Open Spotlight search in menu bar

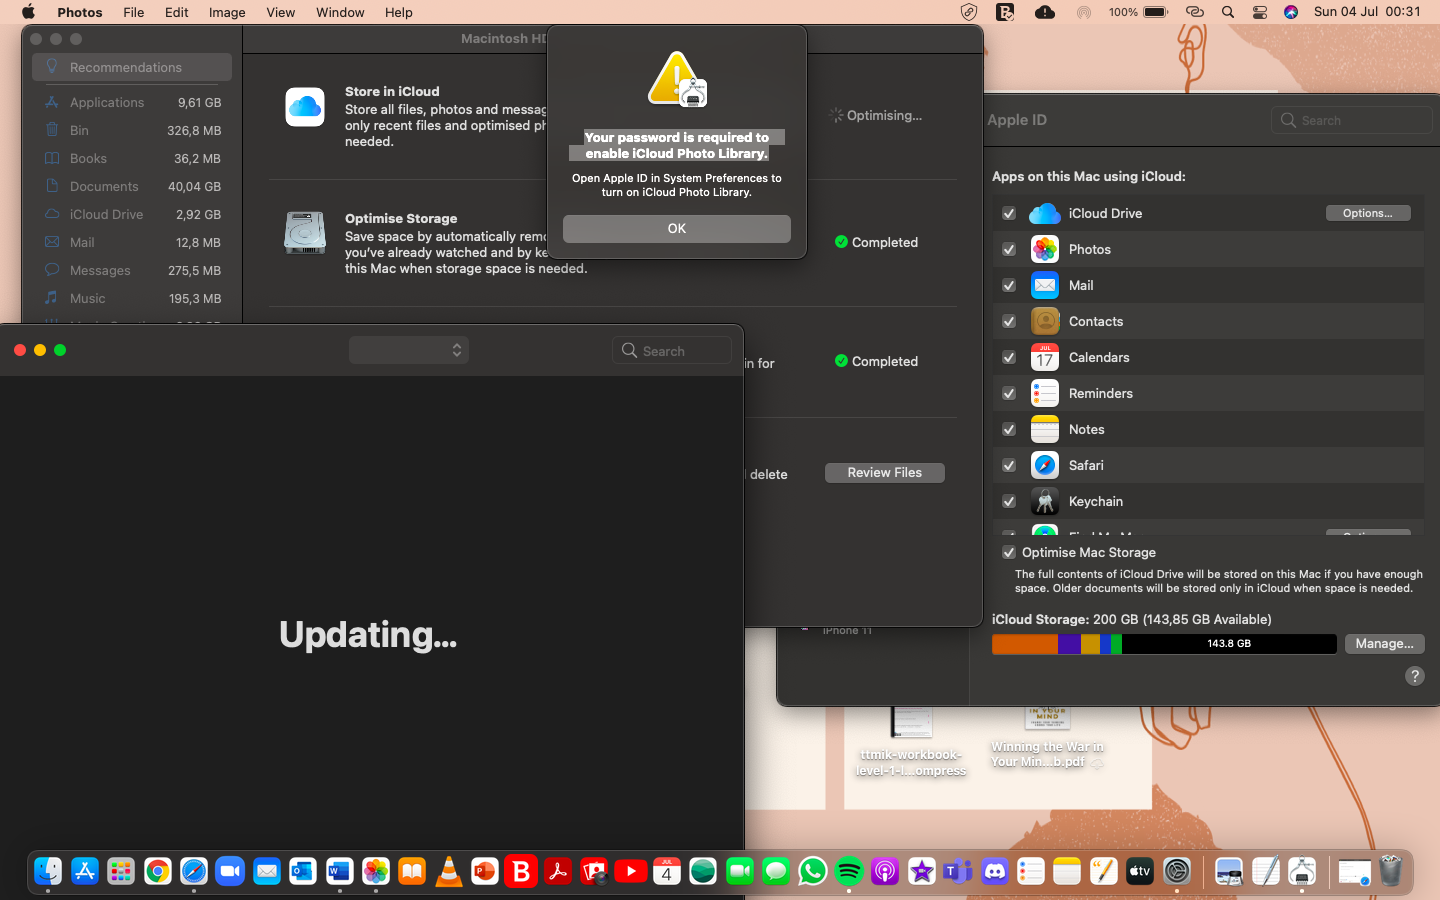click(x=1228, y=12)
